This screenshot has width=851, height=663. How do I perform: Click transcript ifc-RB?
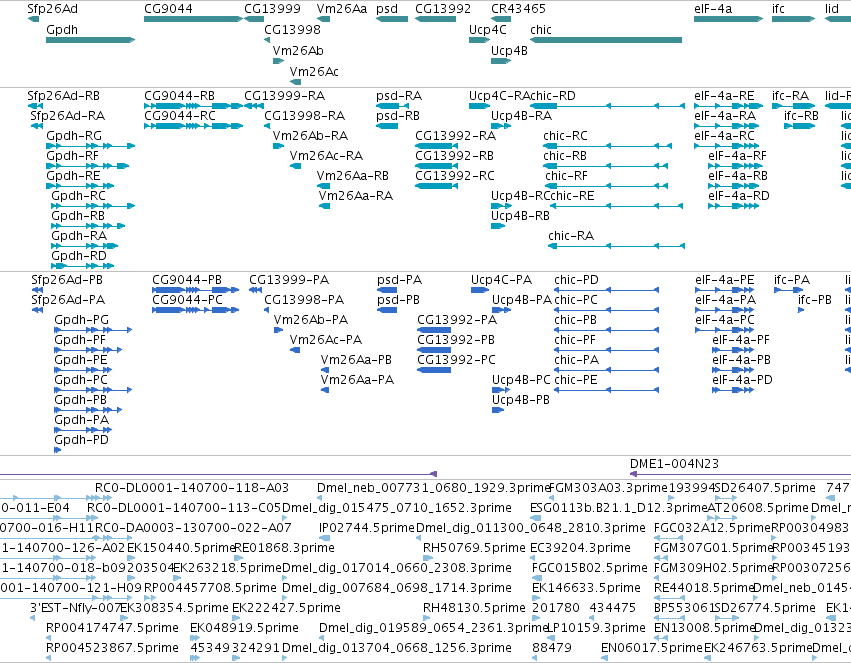tap(799, 126)
